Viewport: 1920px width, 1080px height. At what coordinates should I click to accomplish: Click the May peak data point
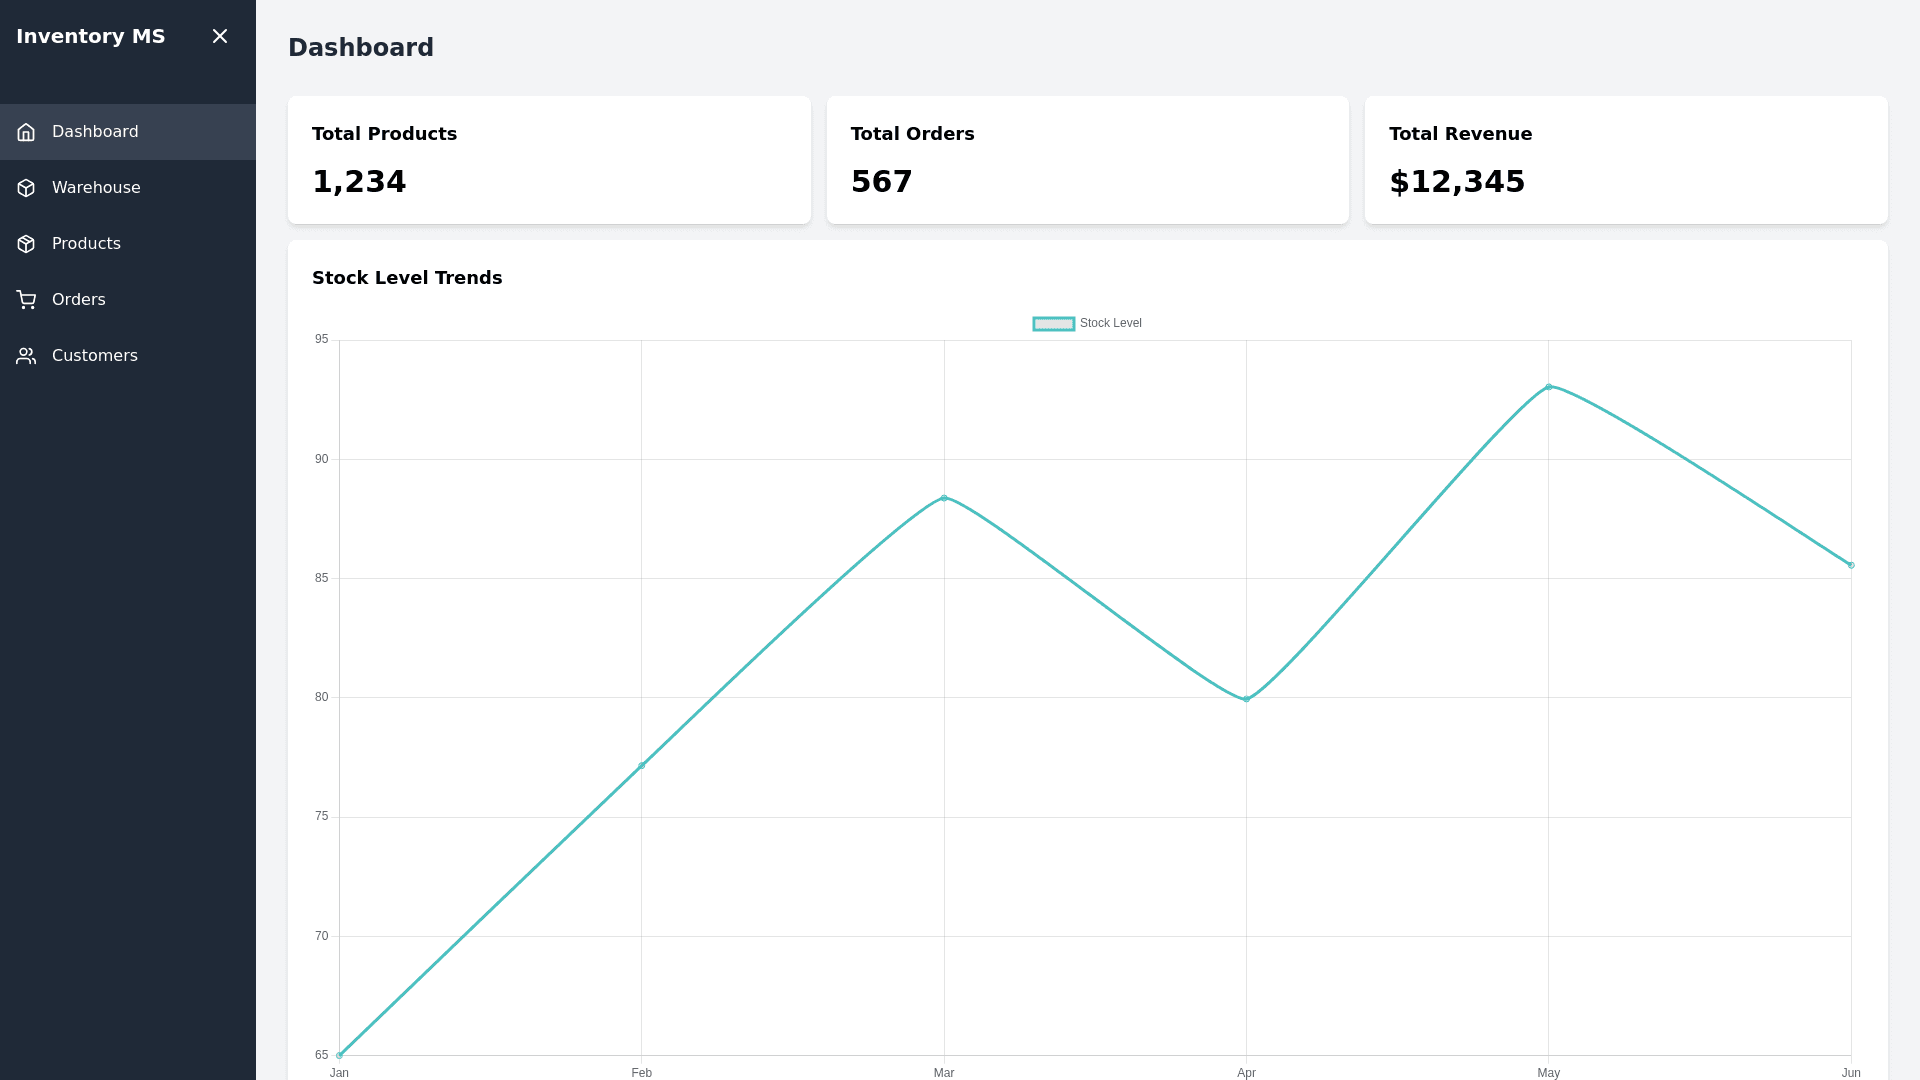click(x=1548, y=387)
